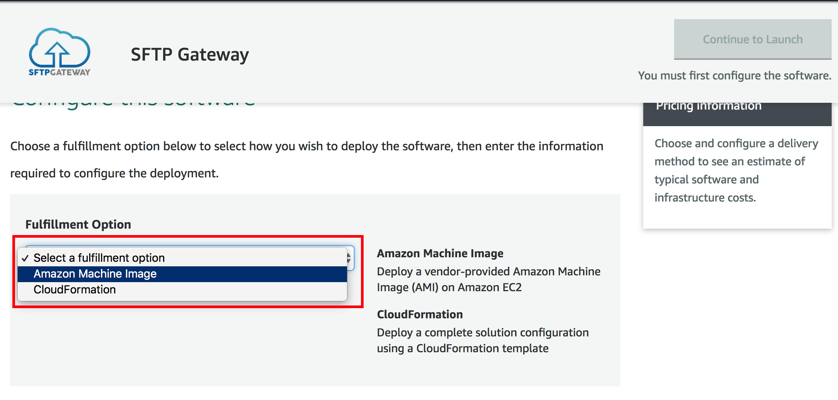
Task: Click the fulfillment dropdown stepper arrows
Action: [350, 259]
